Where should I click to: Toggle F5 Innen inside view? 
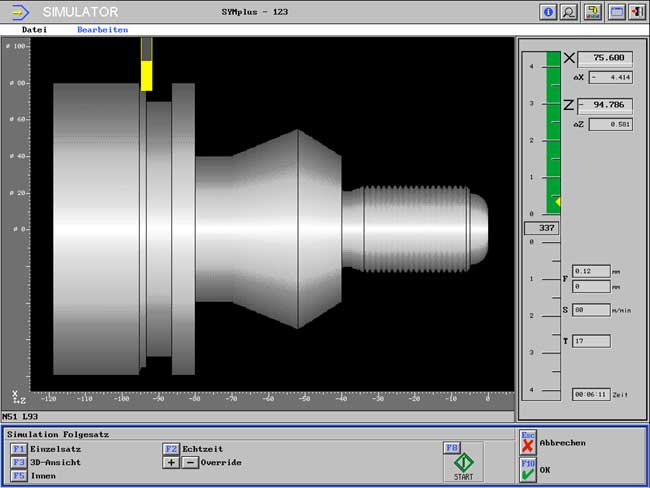tap(18, 475)
